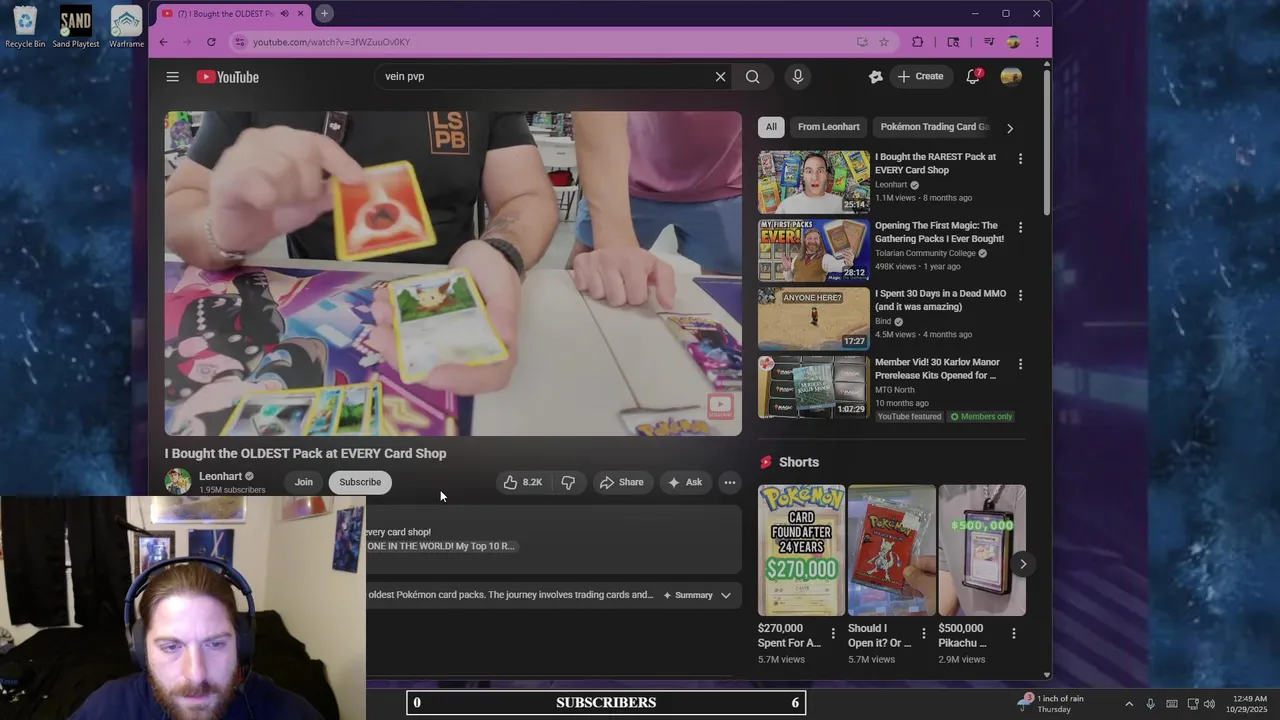This screenshot has width=1280, height=720.
Task: Expand the AI Summary section
Action: coord(697,595)
